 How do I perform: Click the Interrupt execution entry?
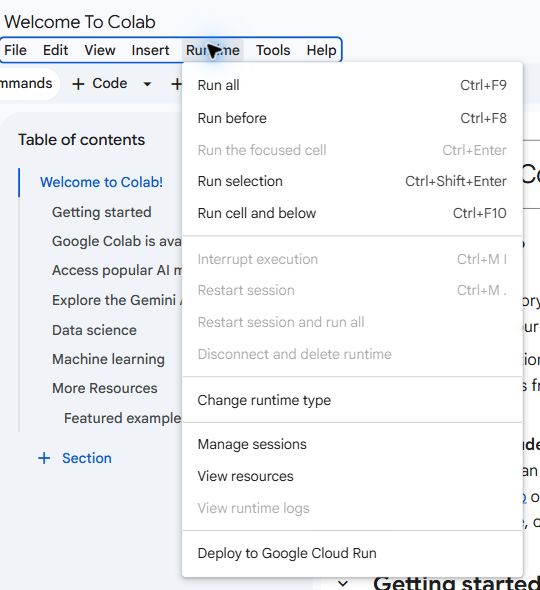click(x=352, y=259)
